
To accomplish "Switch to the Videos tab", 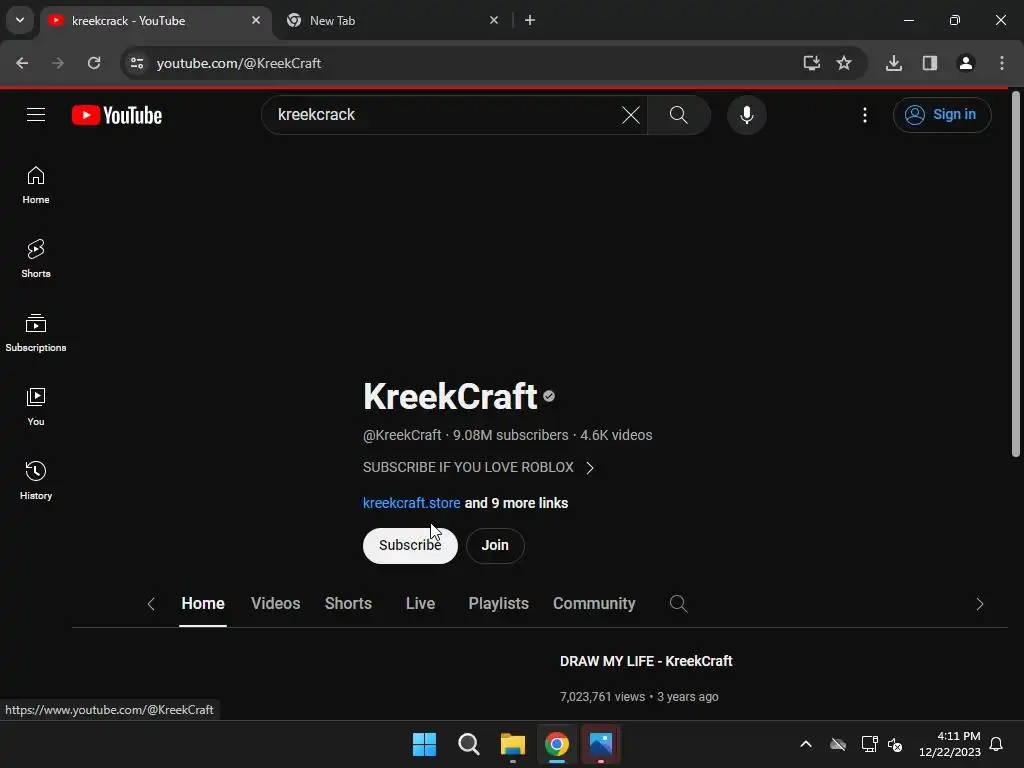I will coord(276,603).
